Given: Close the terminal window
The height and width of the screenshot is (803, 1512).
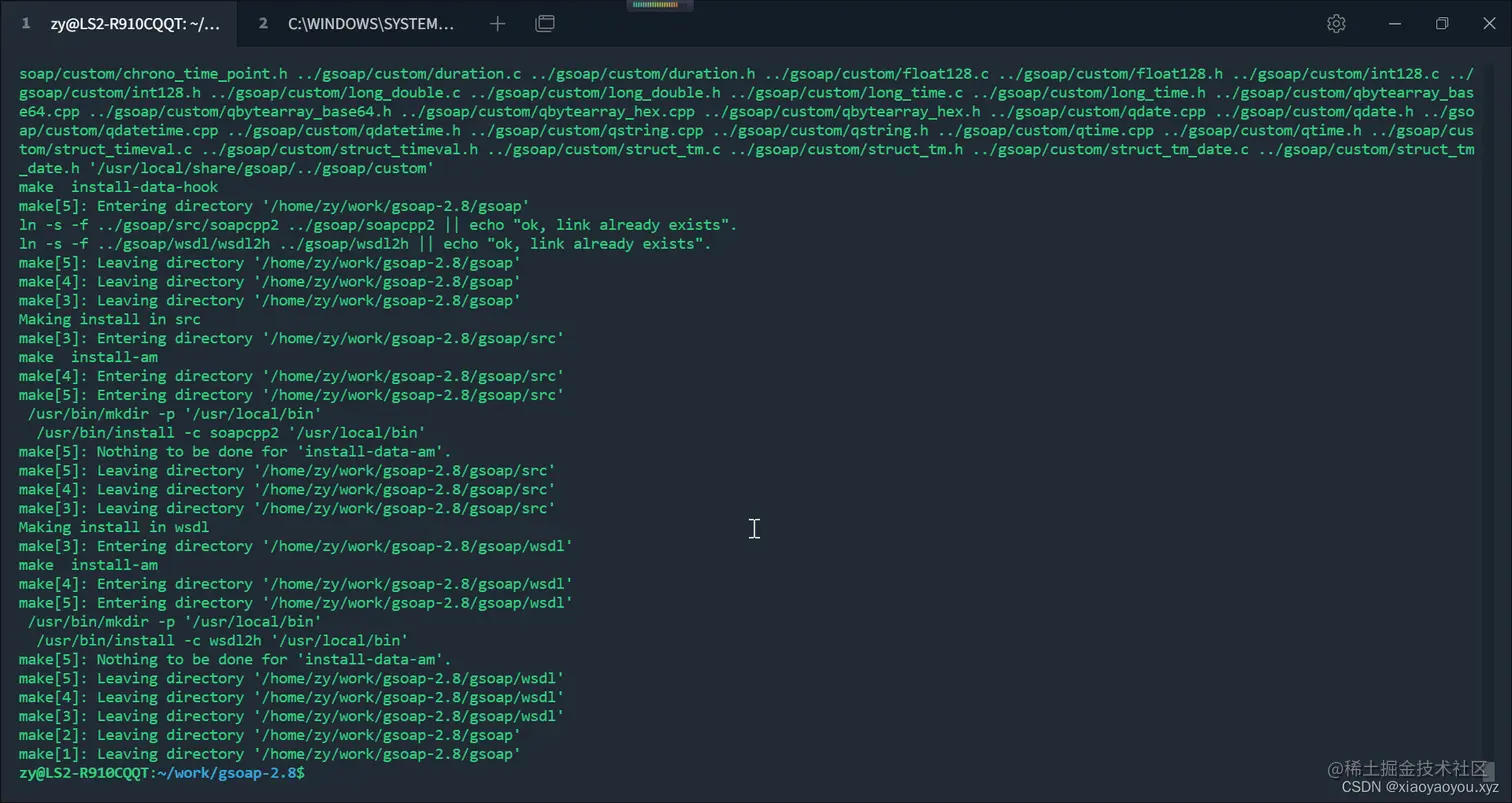Looking at the screenshot, I should [1489, 23].
